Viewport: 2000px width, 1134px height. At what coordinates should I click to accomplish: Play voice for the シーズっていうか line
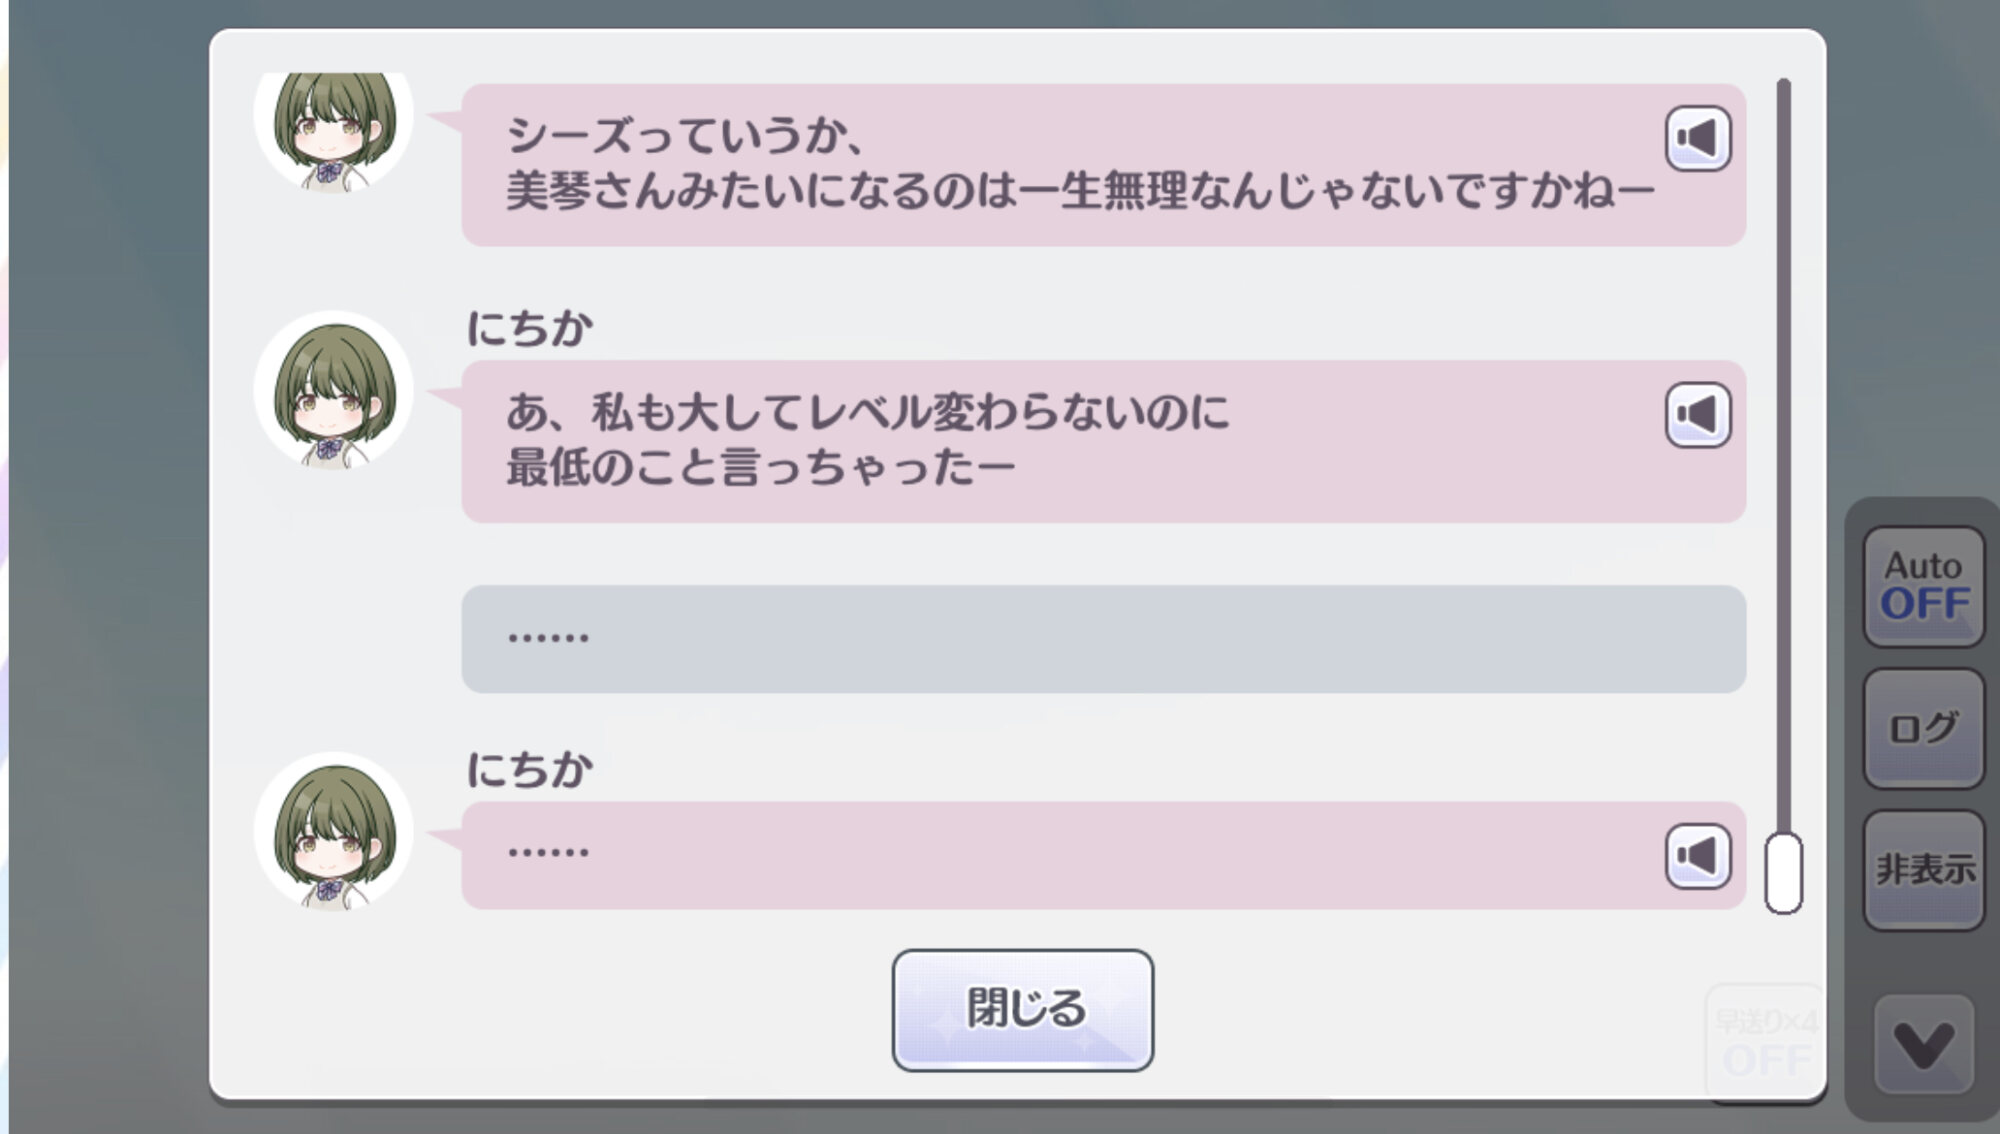[x=1697, y=139]
